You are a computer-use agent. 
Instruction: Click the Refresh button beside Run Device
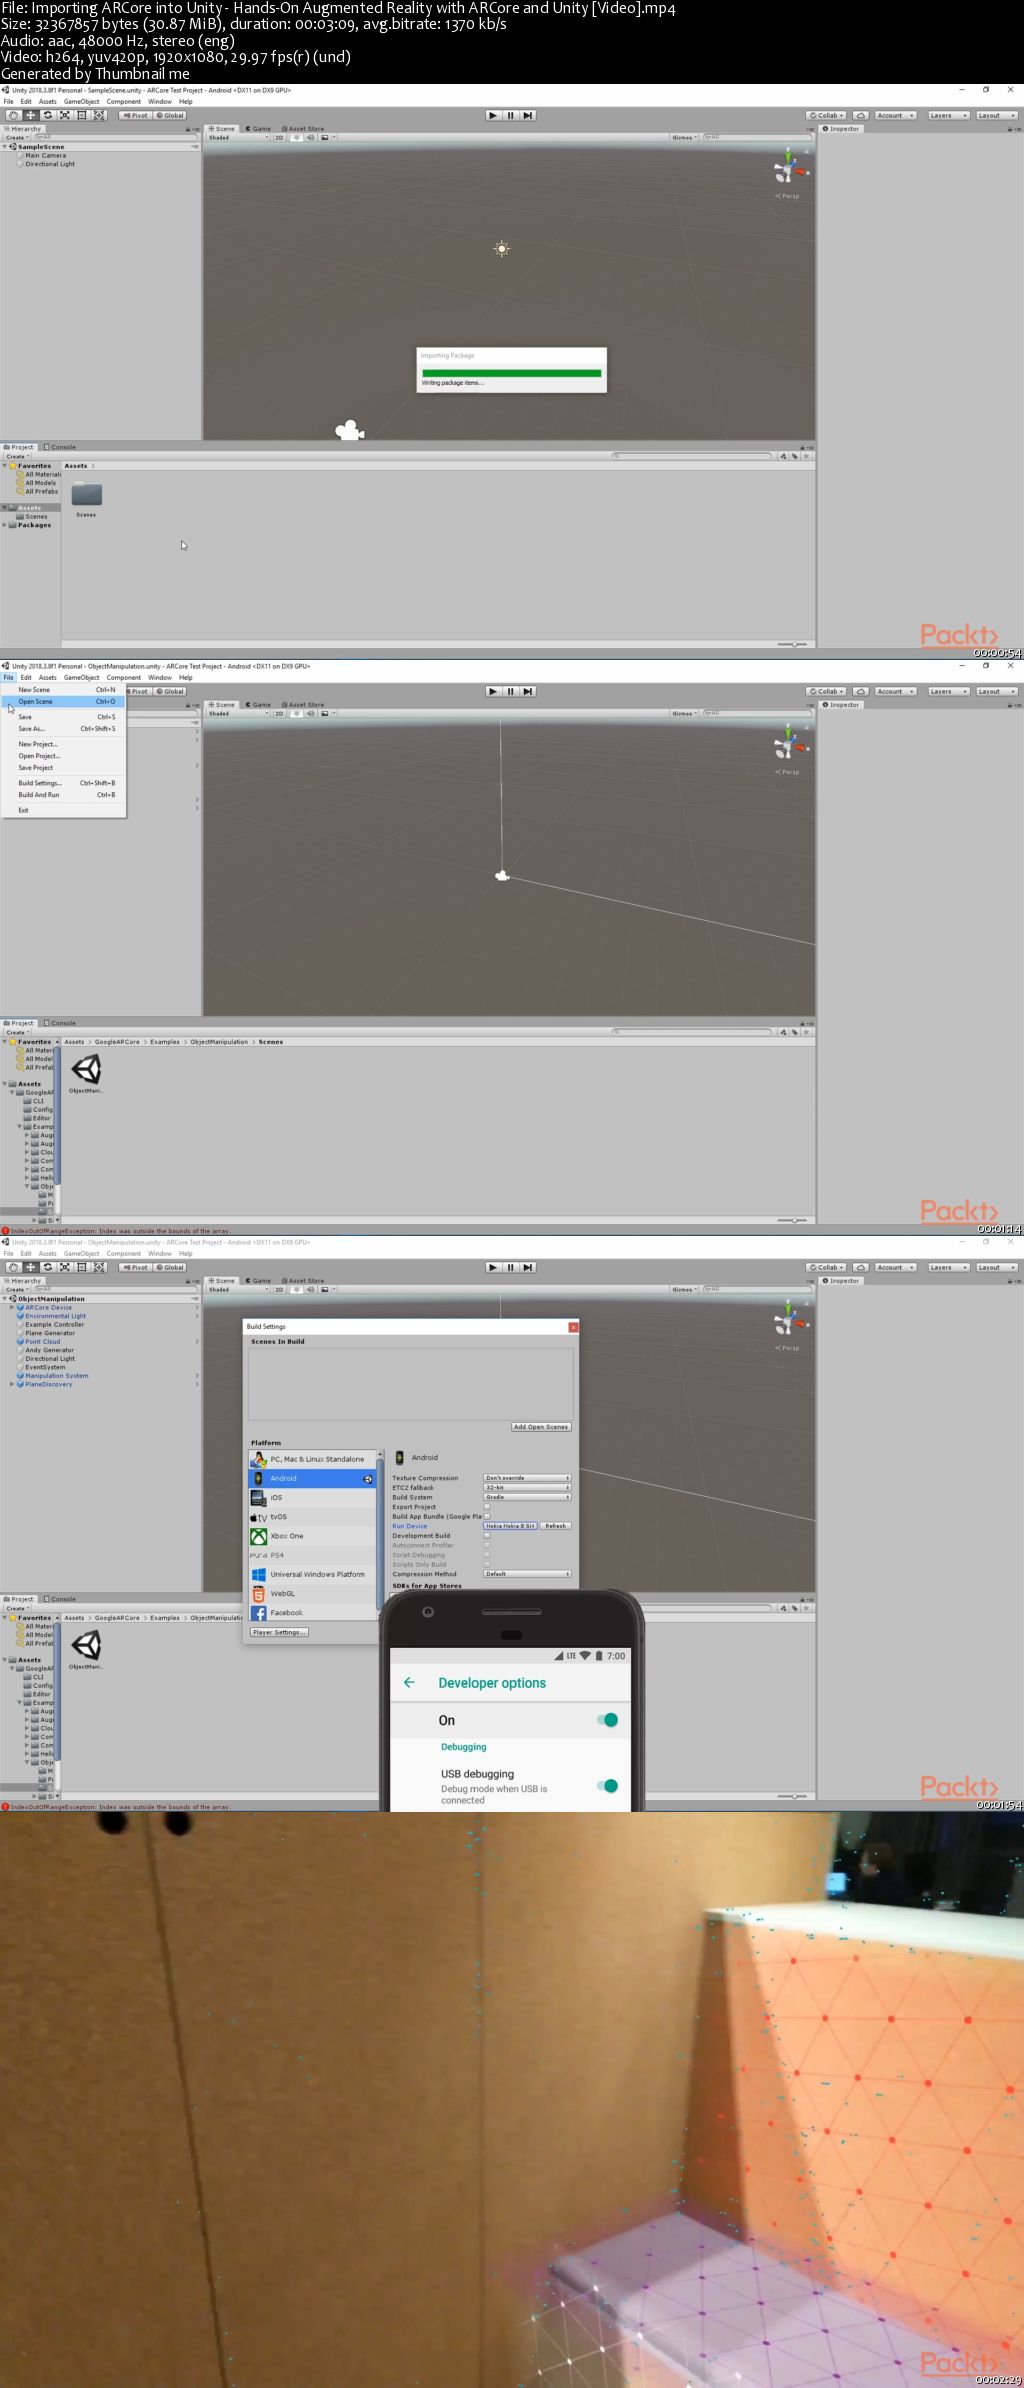556,1526
